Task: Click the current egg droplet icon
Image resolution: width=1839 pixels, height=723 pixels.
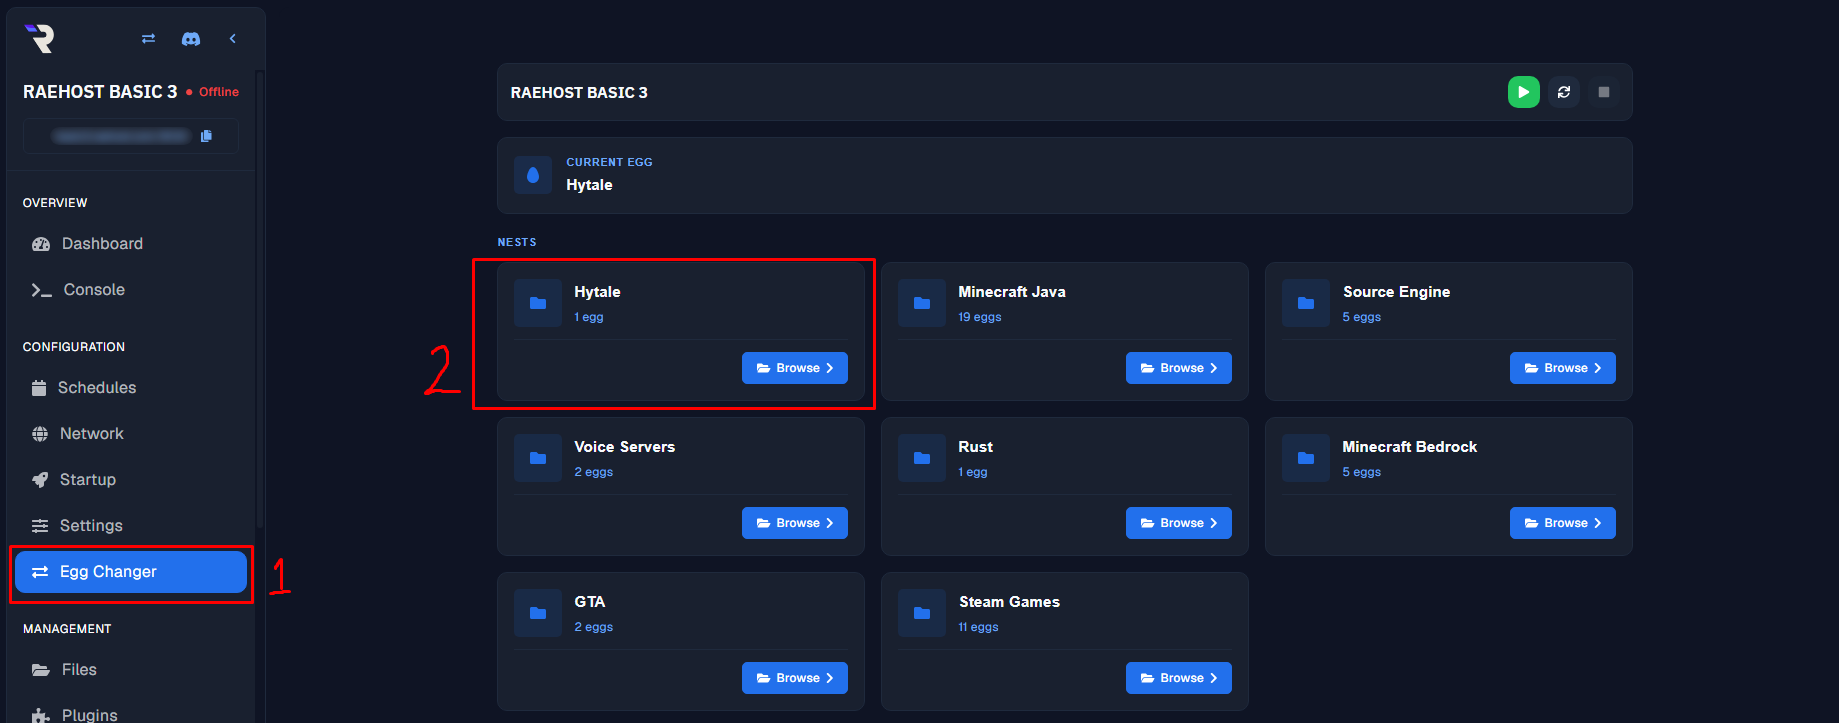Action: [x=533, y=175]
